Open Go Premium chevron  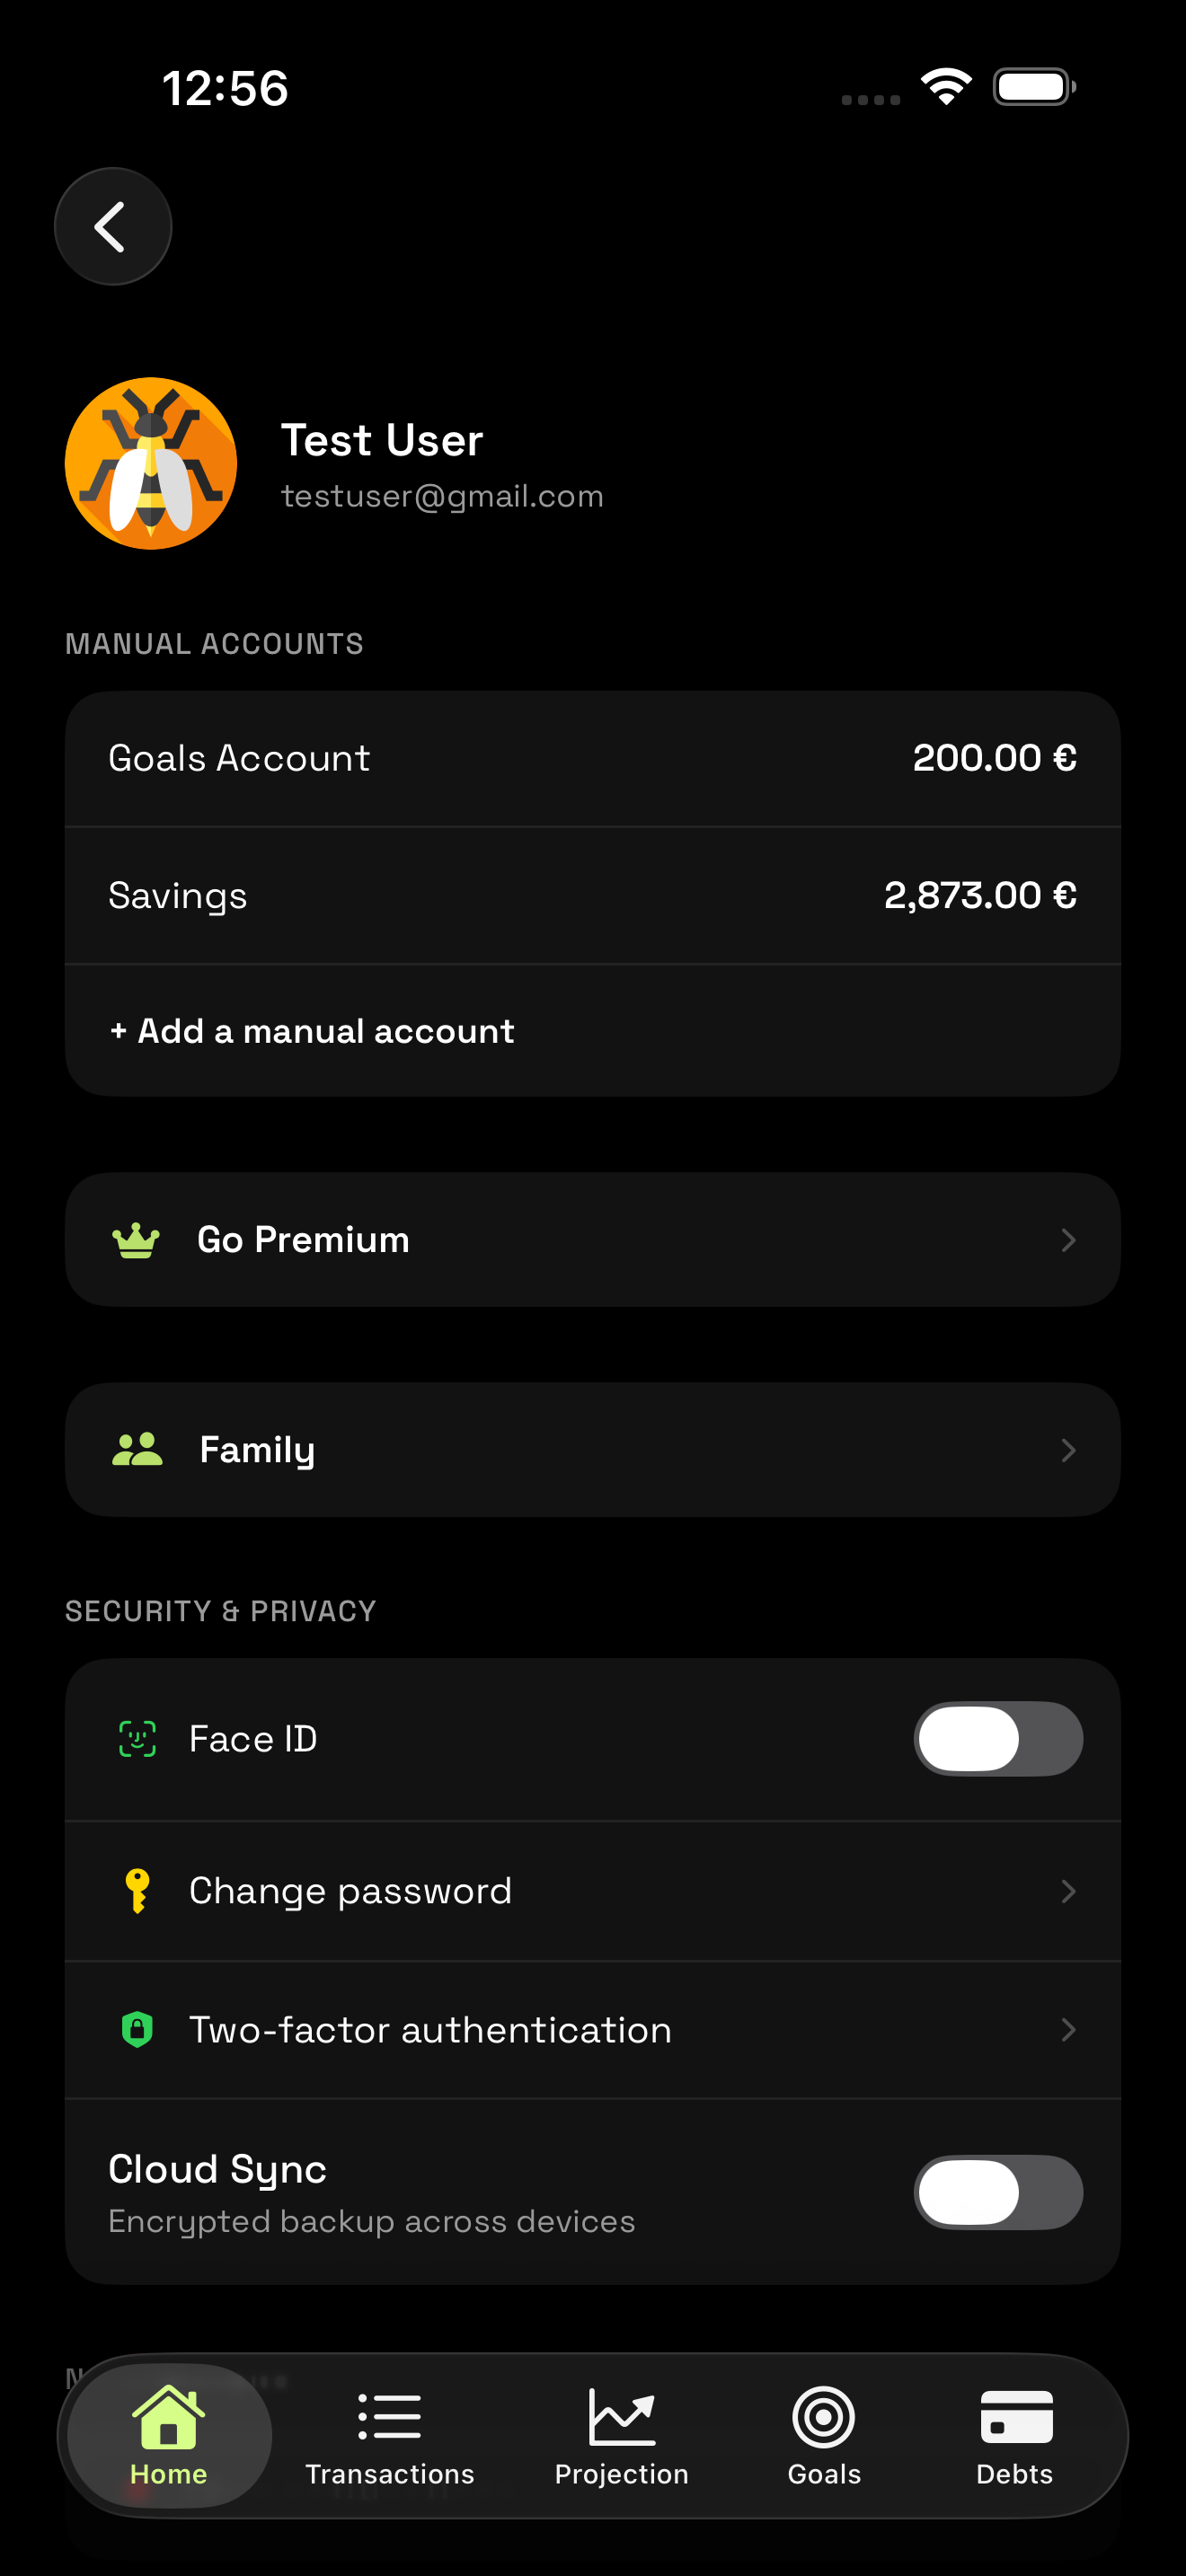coord(1068,1240)
